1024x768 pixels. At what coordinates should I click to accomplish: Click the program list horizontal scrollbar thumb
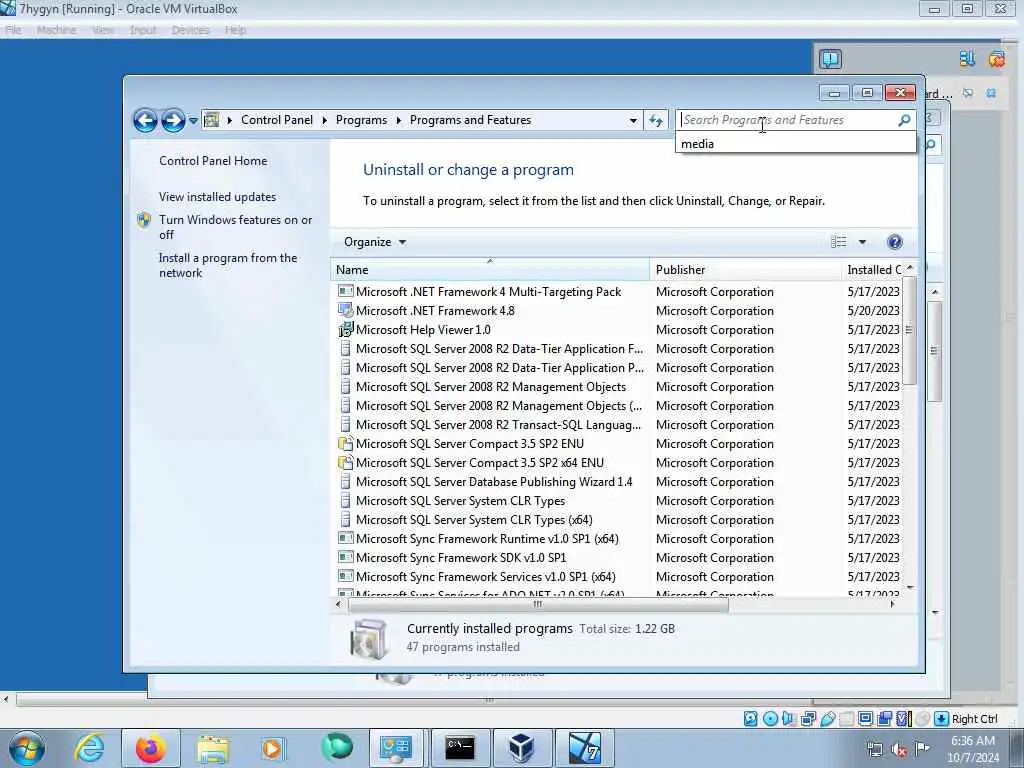[538, 605]
